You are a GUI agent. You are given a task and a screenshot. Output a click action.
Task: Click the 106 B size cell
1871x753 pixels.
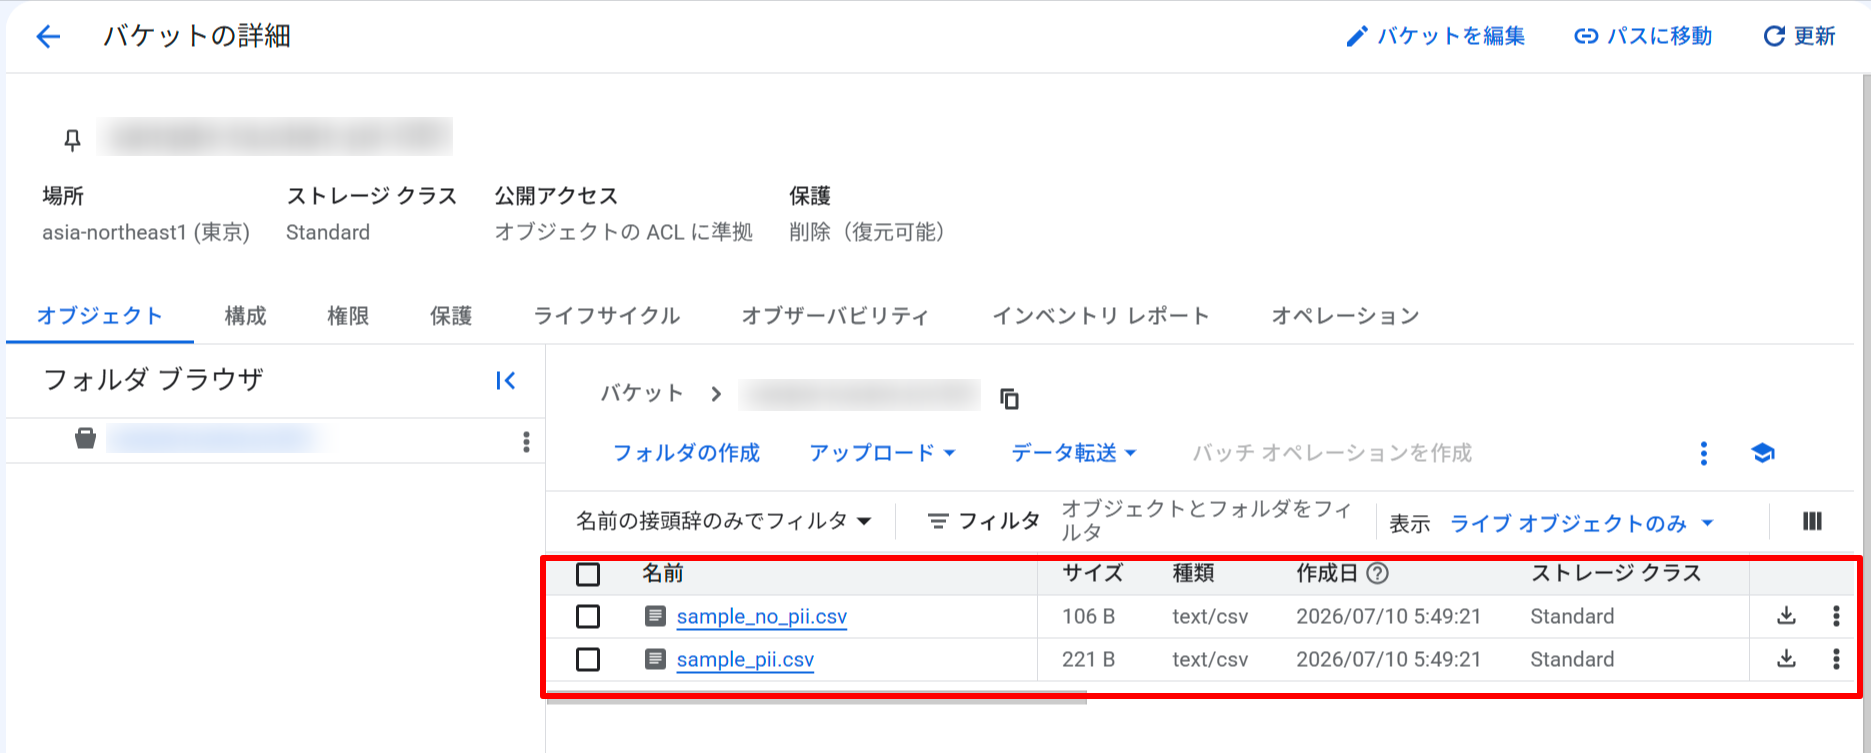pos(1088,616)
